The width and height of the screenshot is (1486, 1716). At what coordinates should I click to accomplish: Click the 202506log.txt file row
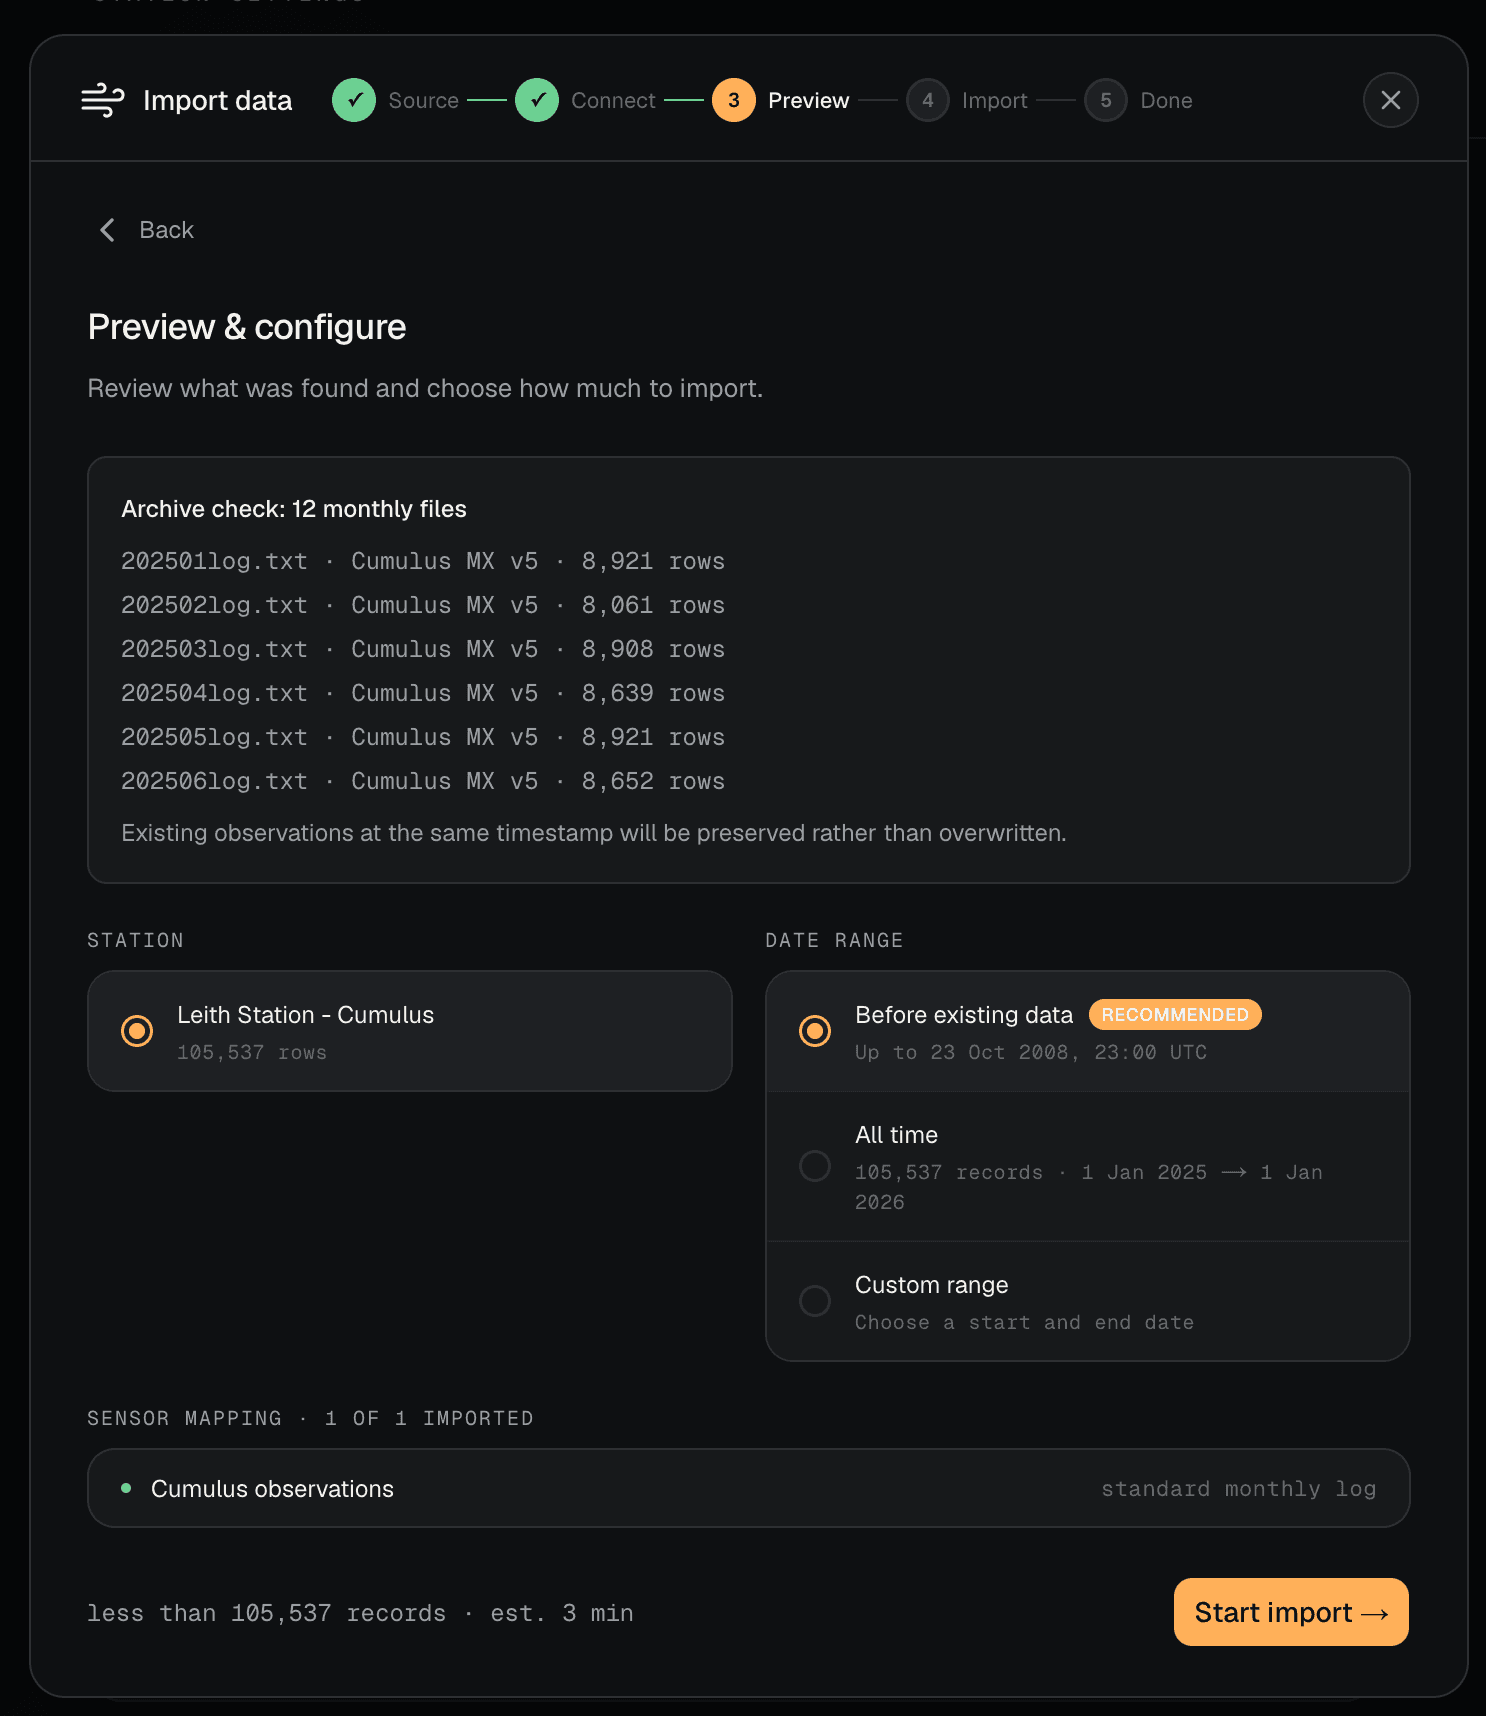(x=423, y=781)
